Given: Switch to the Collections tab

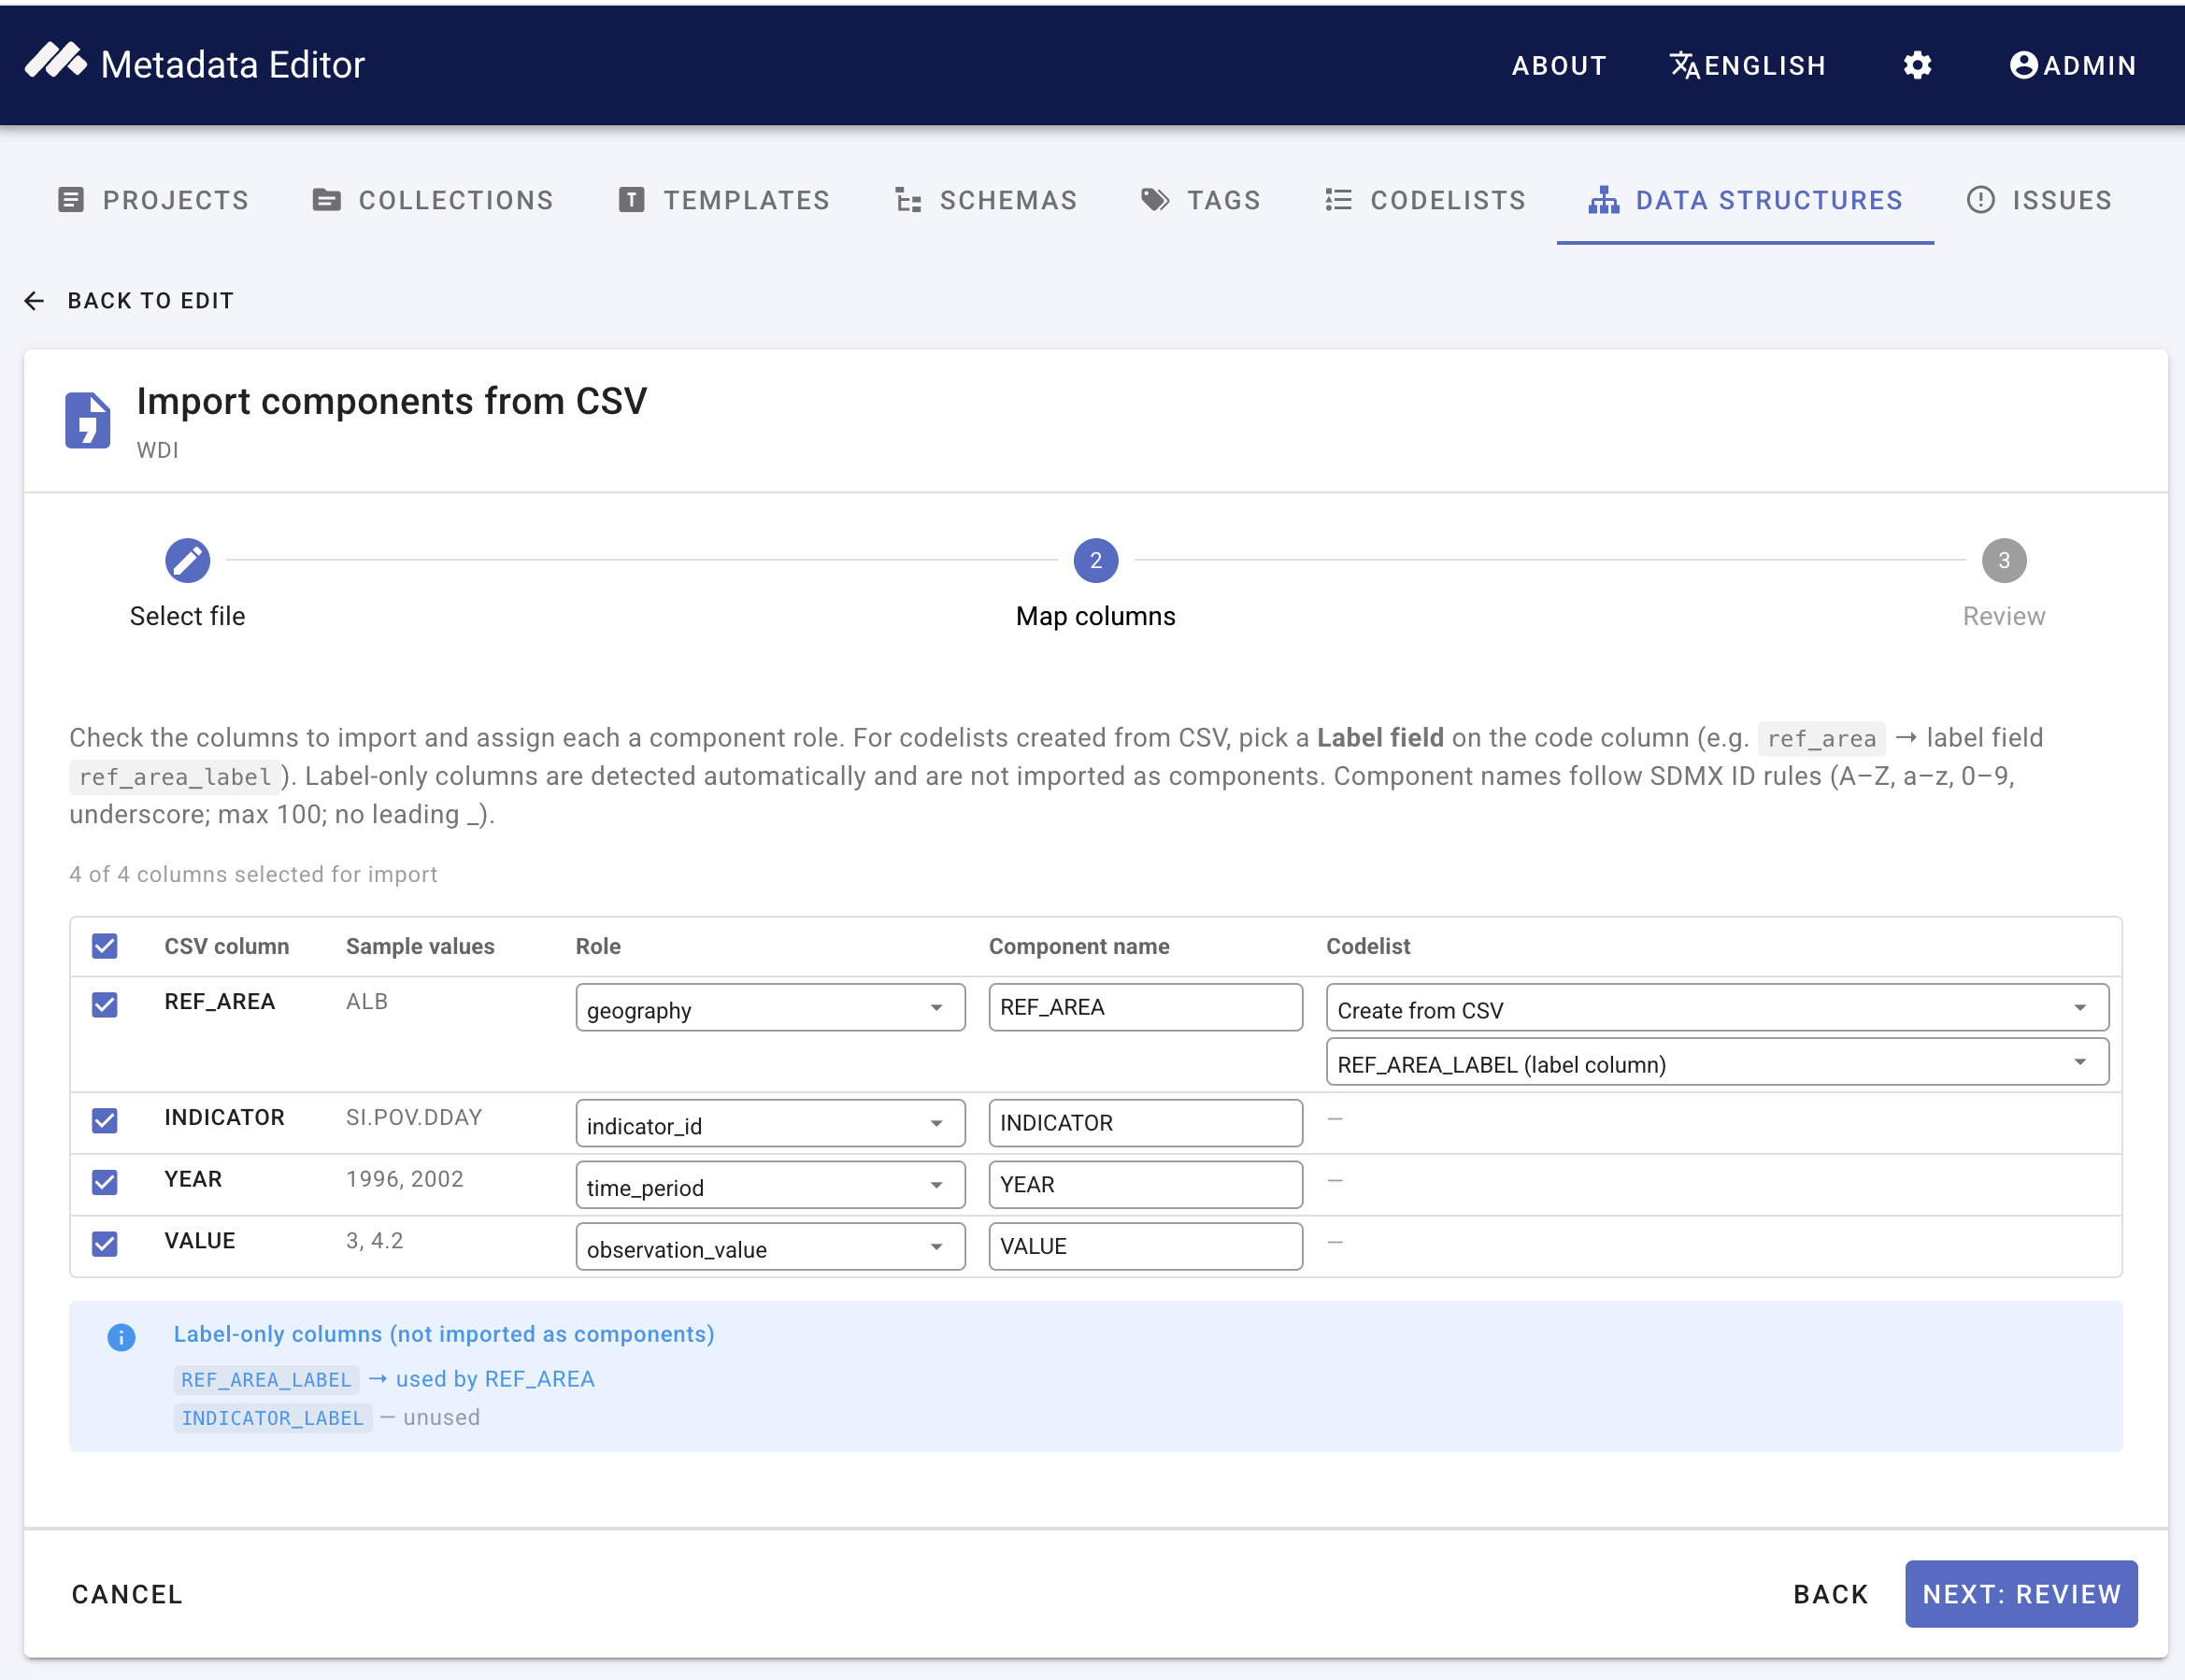Looking at the screenshot, I should (433, 200).
